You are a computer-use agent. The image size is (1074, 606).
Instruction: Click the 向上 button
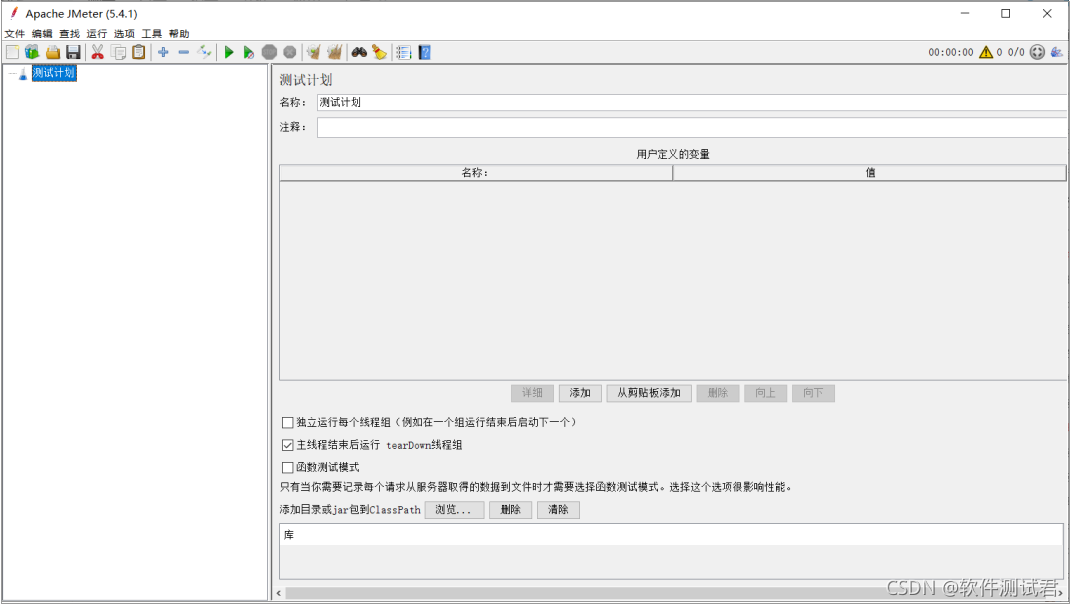[766, 393]
